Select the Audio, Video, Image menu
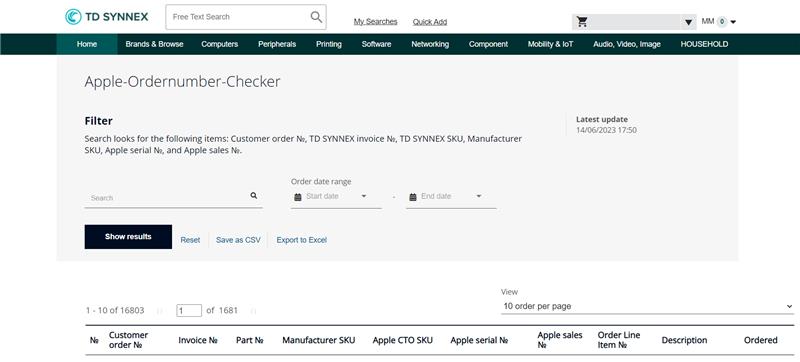 (627, 44)
